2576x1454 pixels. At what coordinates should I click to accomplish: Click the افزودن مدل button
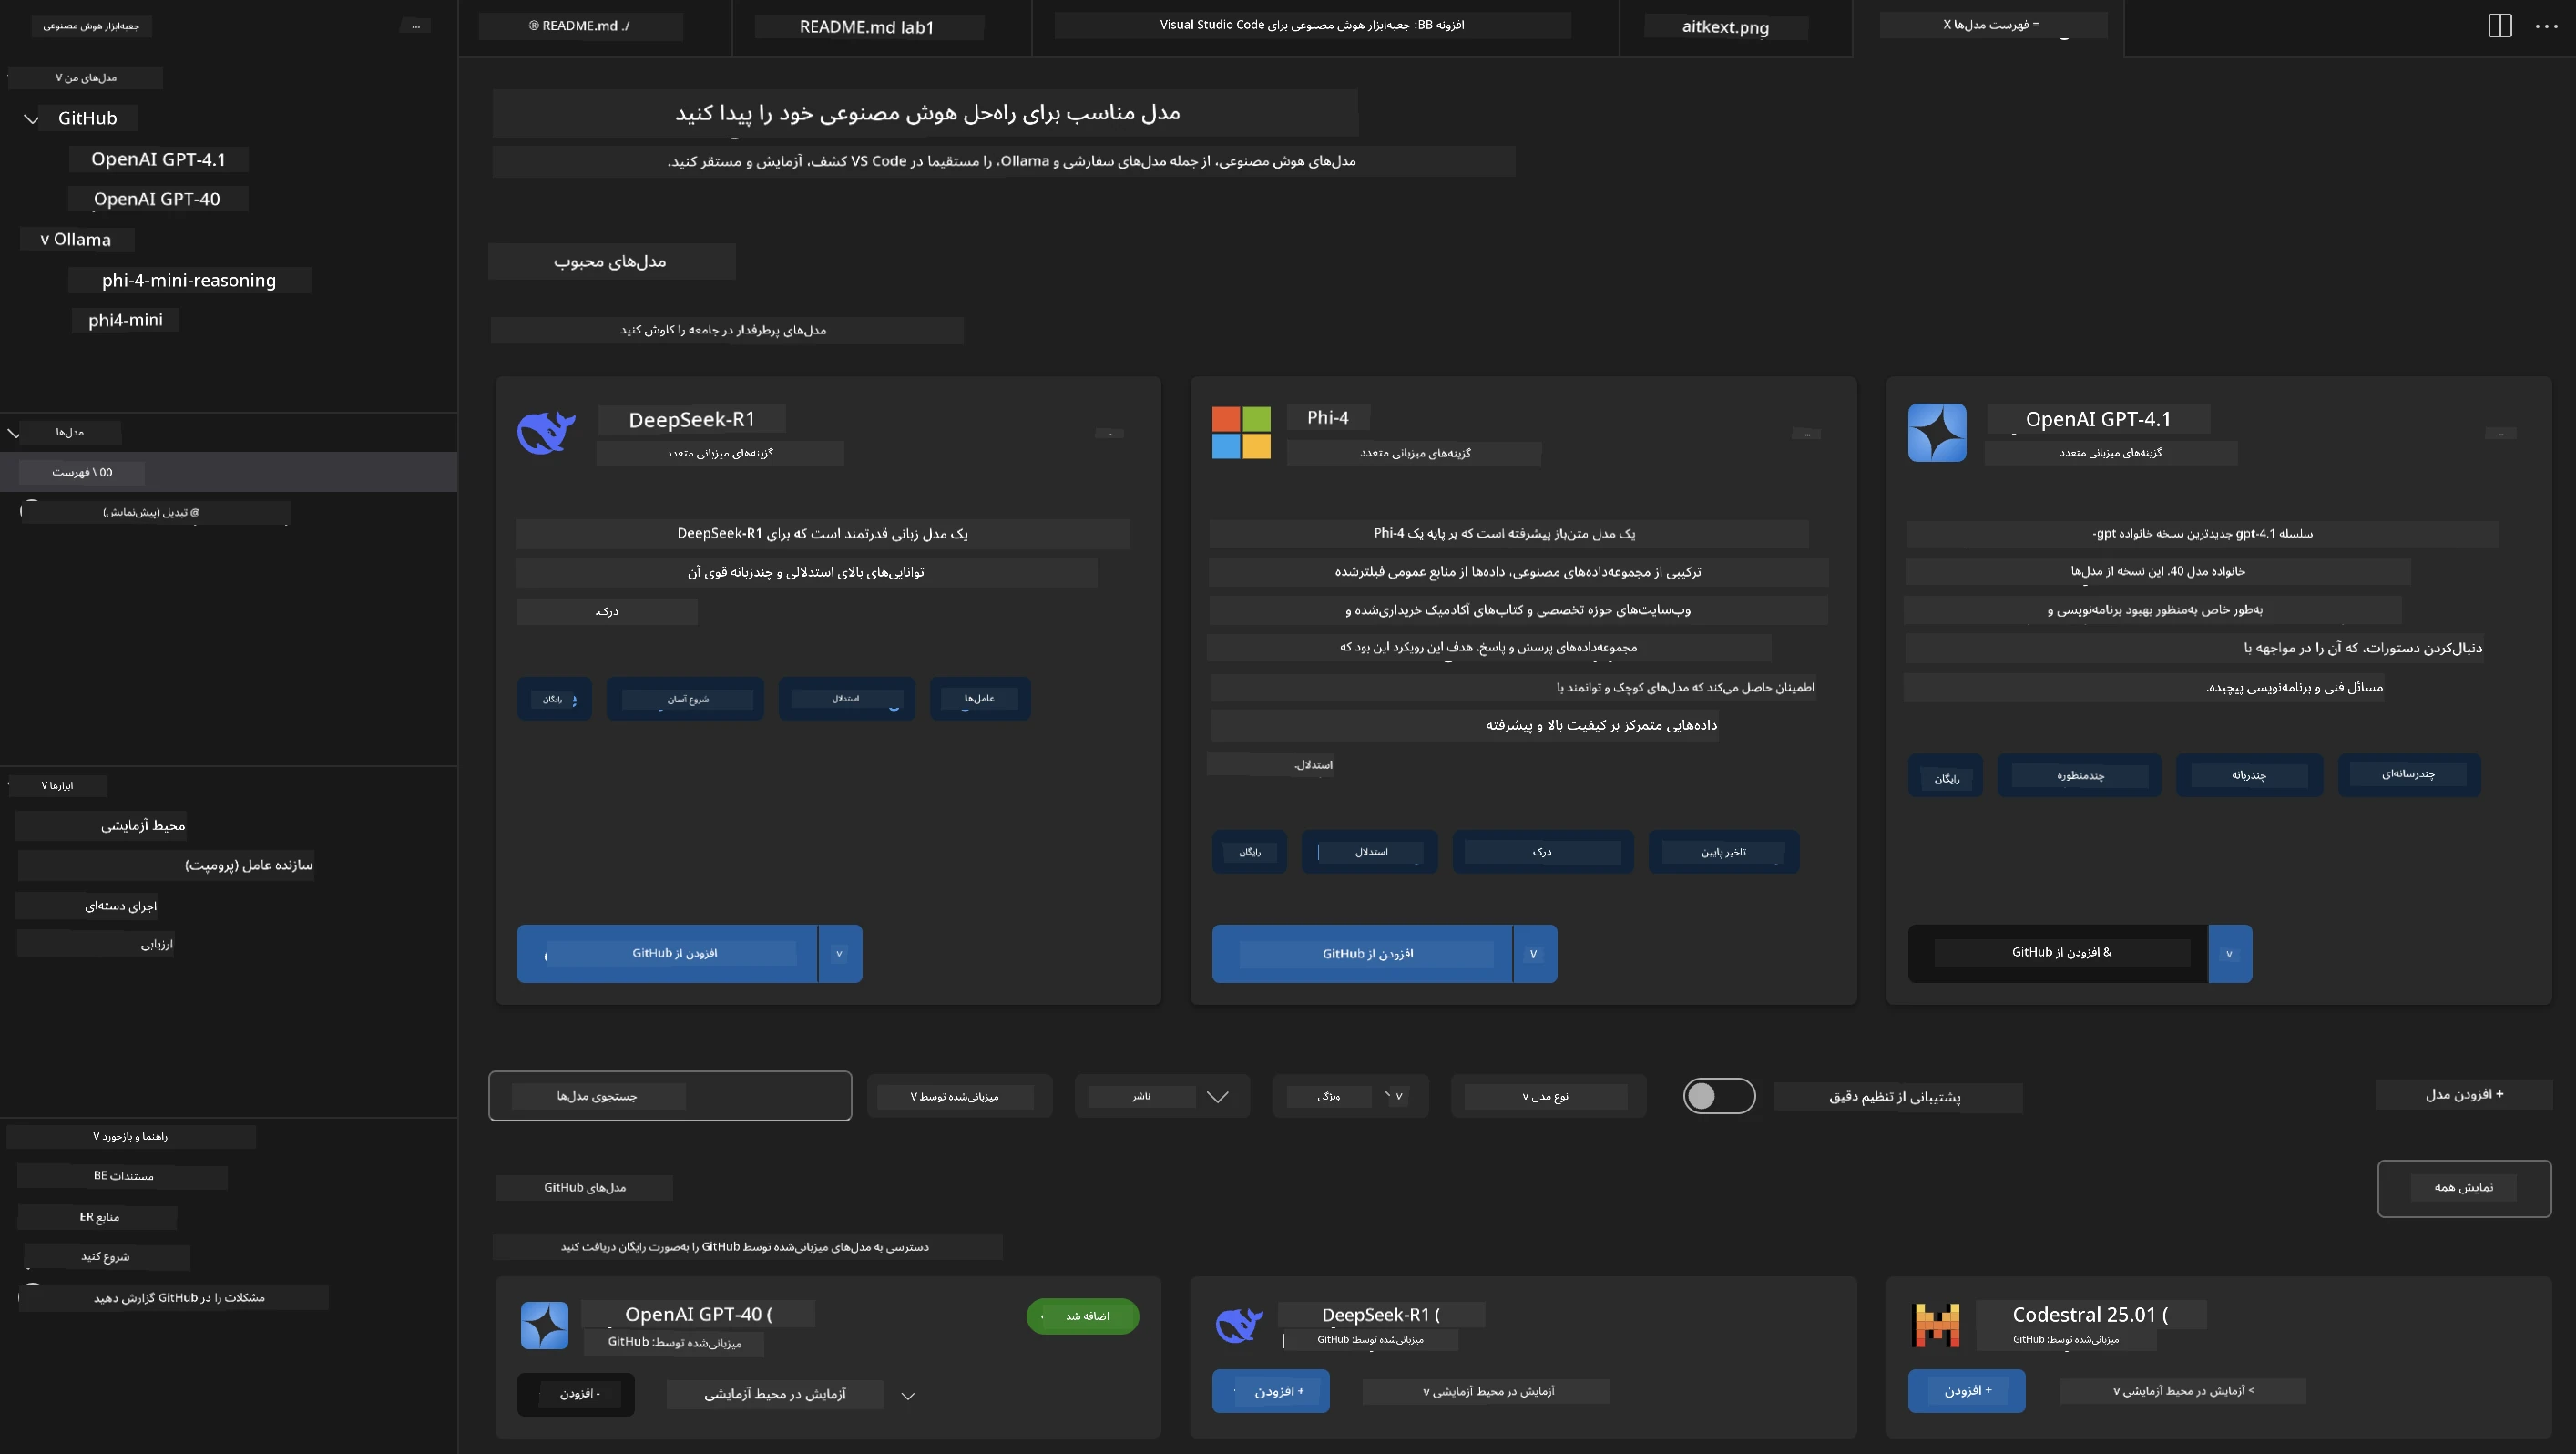coord(2464,1095)
